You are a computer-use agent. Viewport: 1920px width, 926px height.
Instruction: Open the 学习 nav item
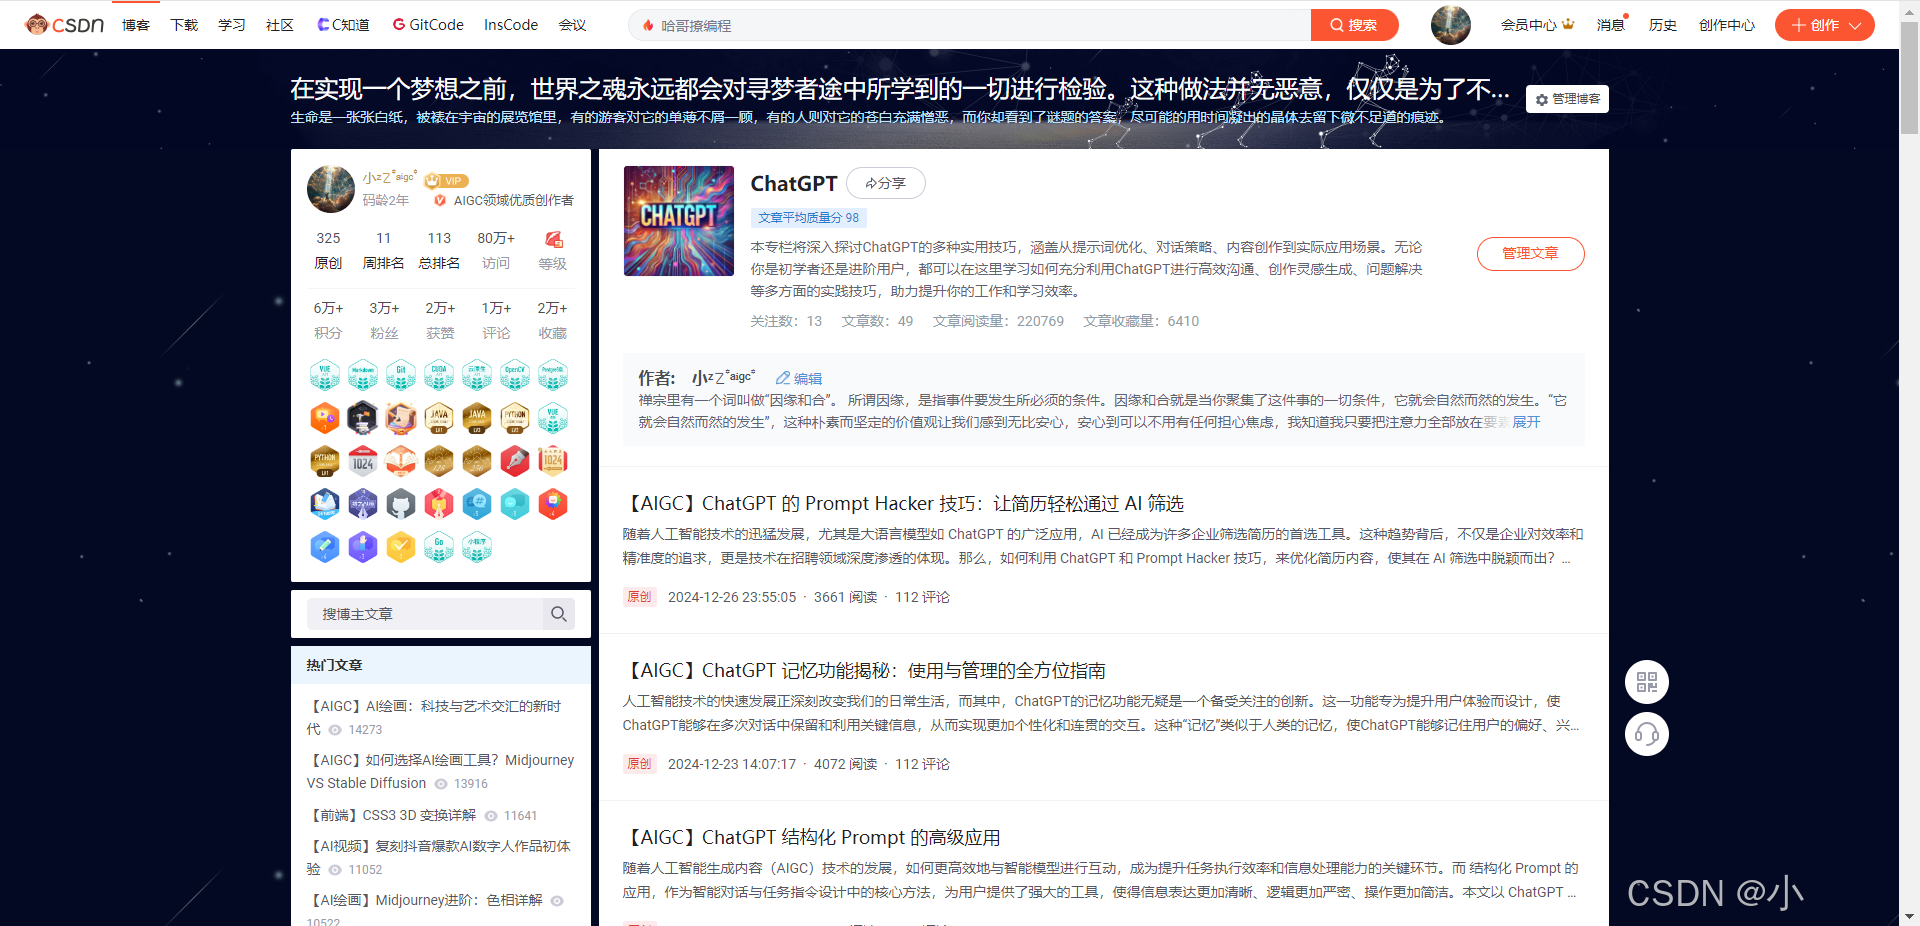click(x=232, y=25)
